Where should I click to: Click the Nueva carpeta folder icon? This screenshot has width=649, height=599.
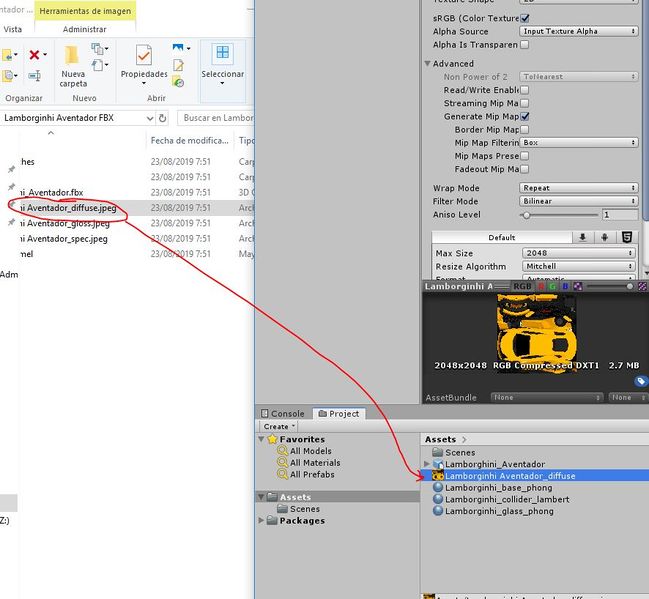(72, 55)
